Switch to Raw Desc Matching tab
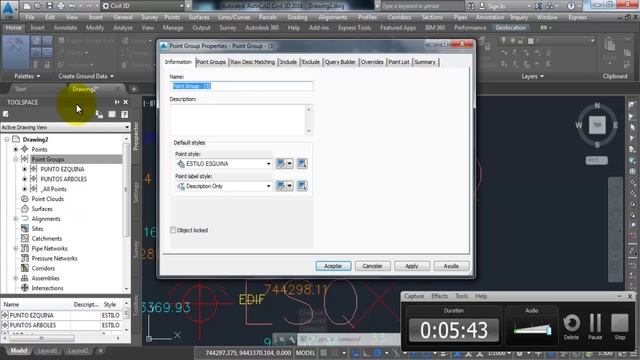This screenshot has width=640, height=360. tap(253, 62)
